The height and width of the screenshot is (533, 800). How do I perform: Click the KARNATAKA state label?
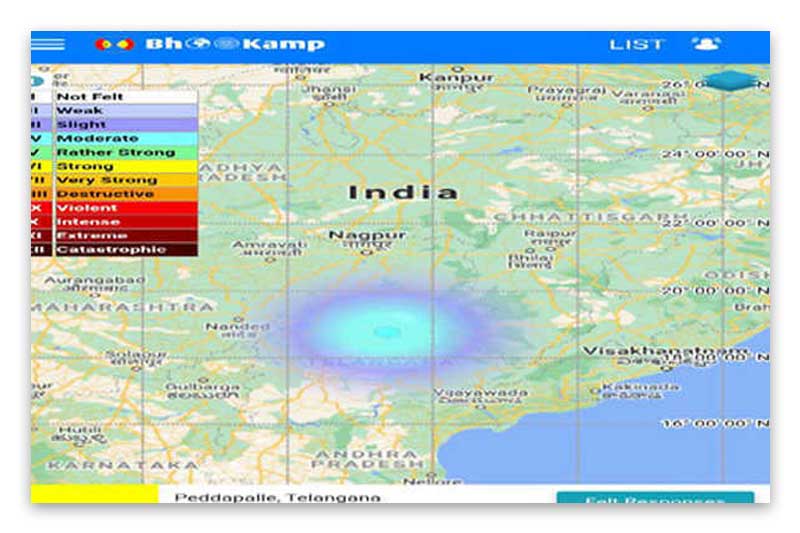pyautogui.click(x=123, y=465)
